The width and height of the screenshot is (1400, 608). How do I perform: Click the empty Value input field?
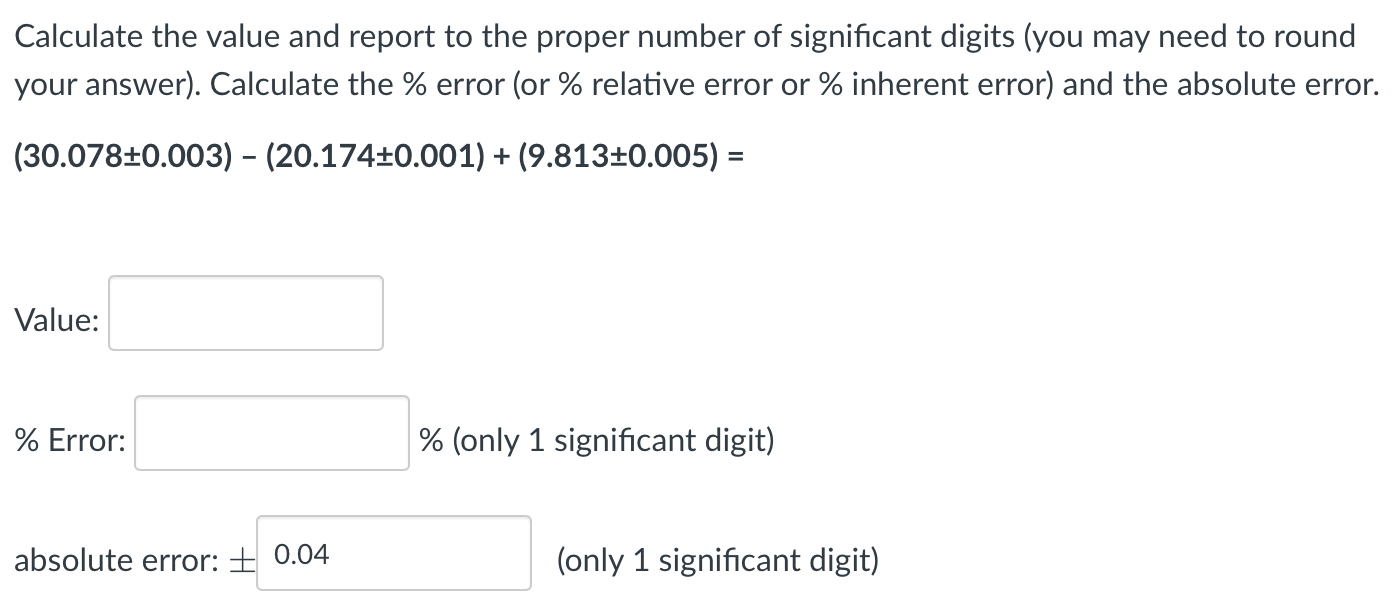[x=246, y=313]
